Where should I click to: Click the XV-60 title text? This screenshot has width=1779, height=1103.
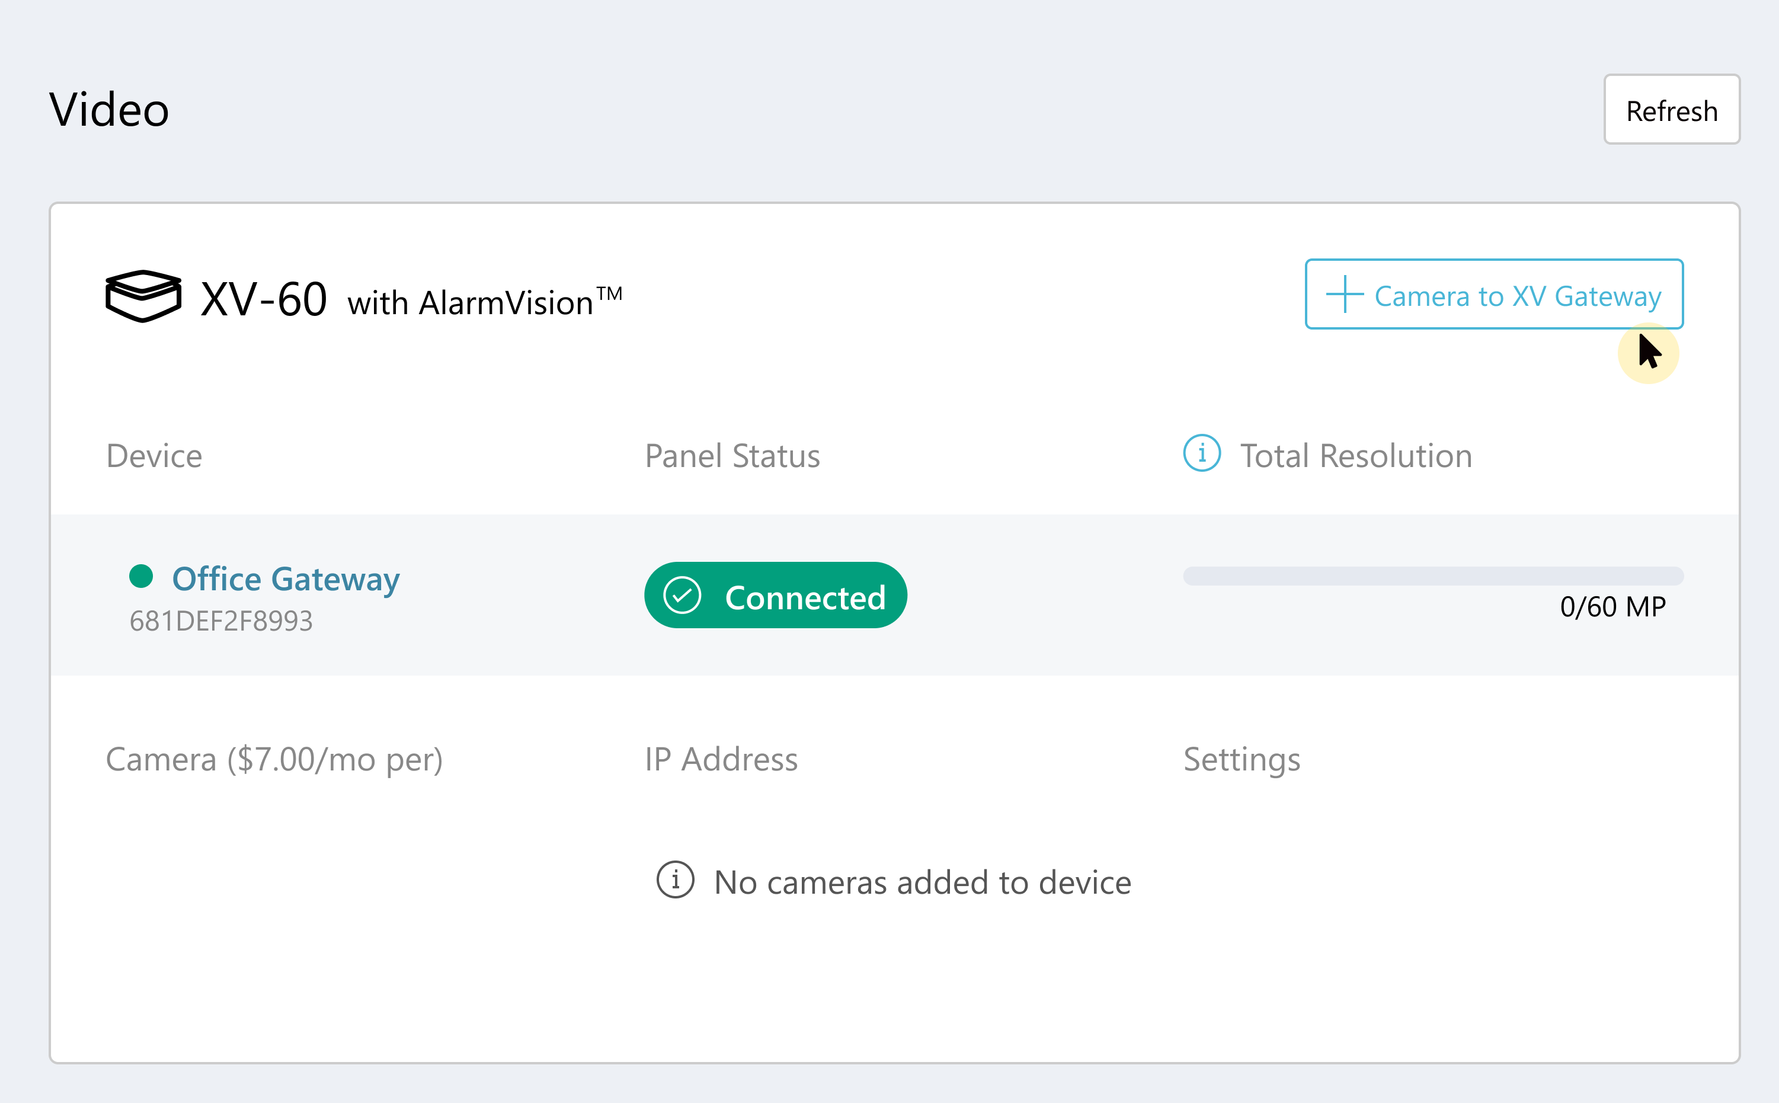click(x=263, y=299)
